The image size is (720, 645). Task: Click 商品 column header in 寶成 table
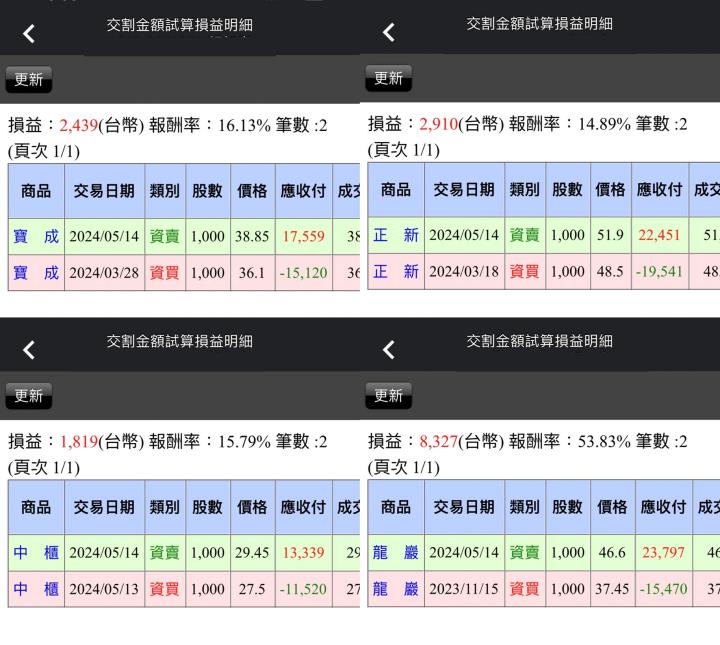pyautogui.click(x=36, y=191)
